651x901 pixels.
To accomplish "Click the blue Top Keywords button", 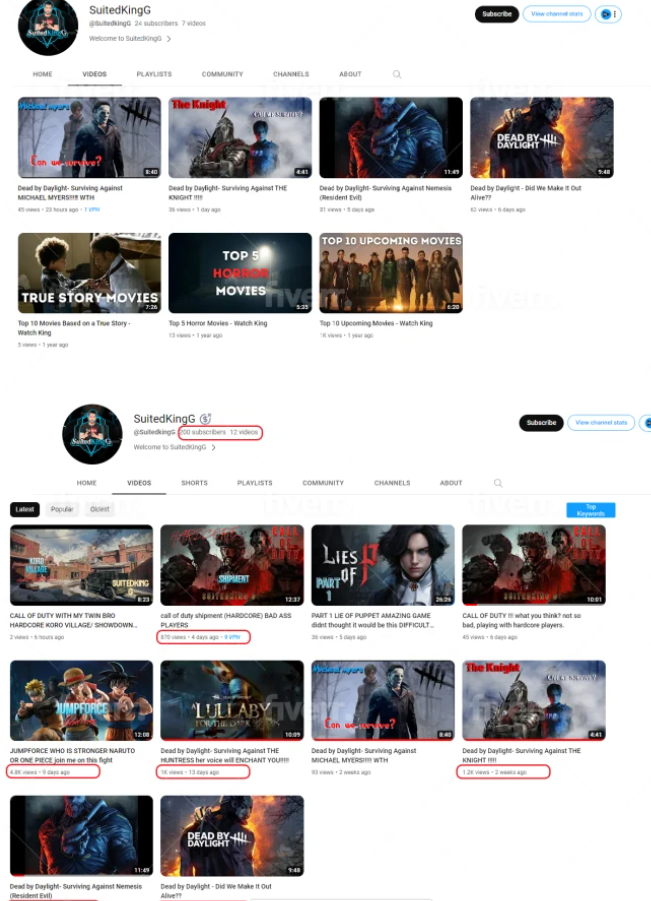I will click(590, 510).
